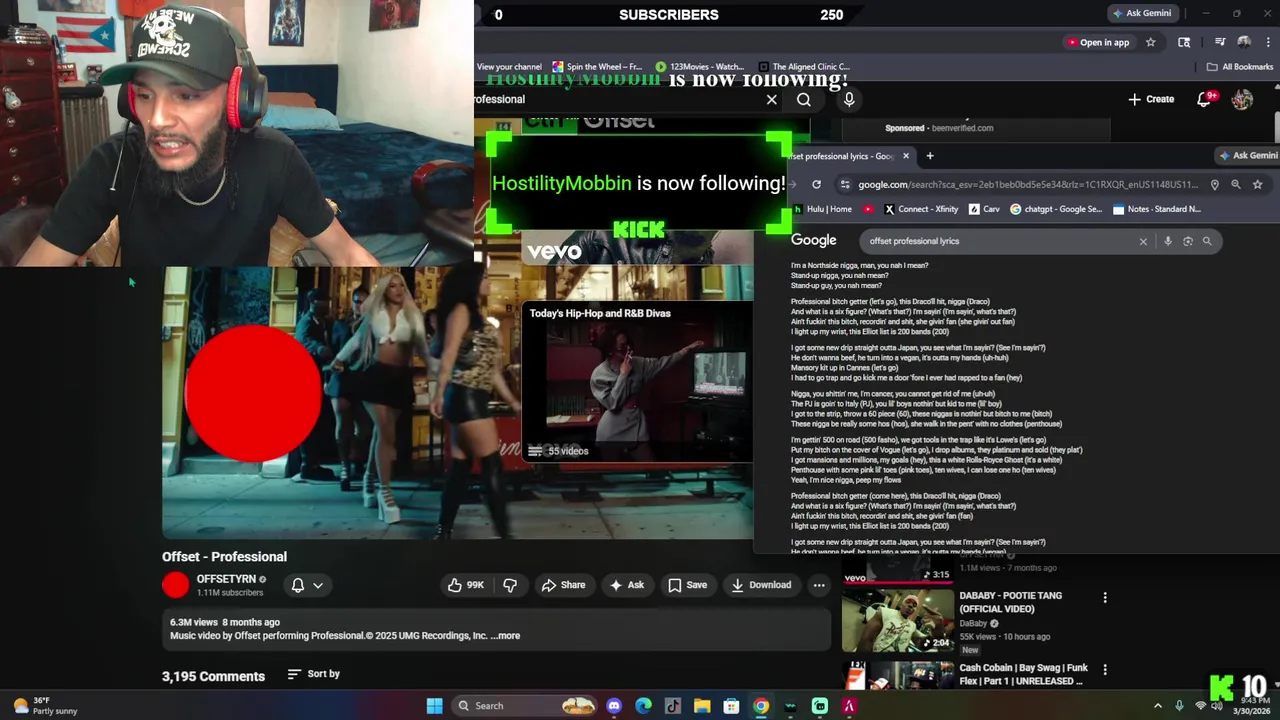Open the Connect - Xfinity bookmark

[921, 209]
